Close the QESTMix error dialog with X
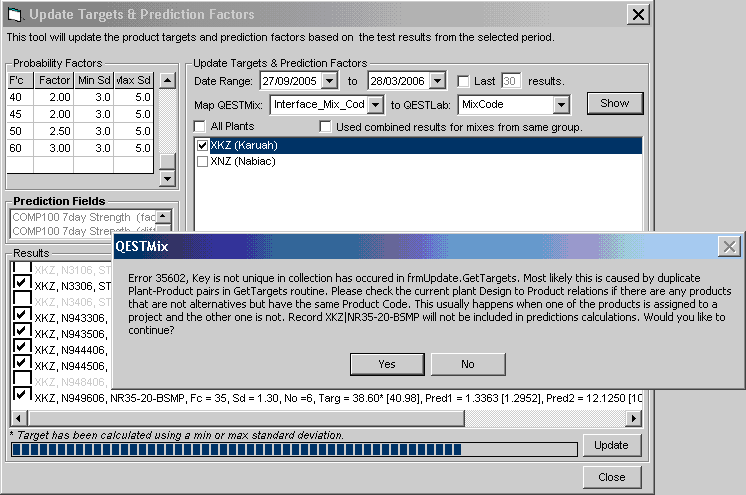 pyautogui.click(x=730, y=246)
